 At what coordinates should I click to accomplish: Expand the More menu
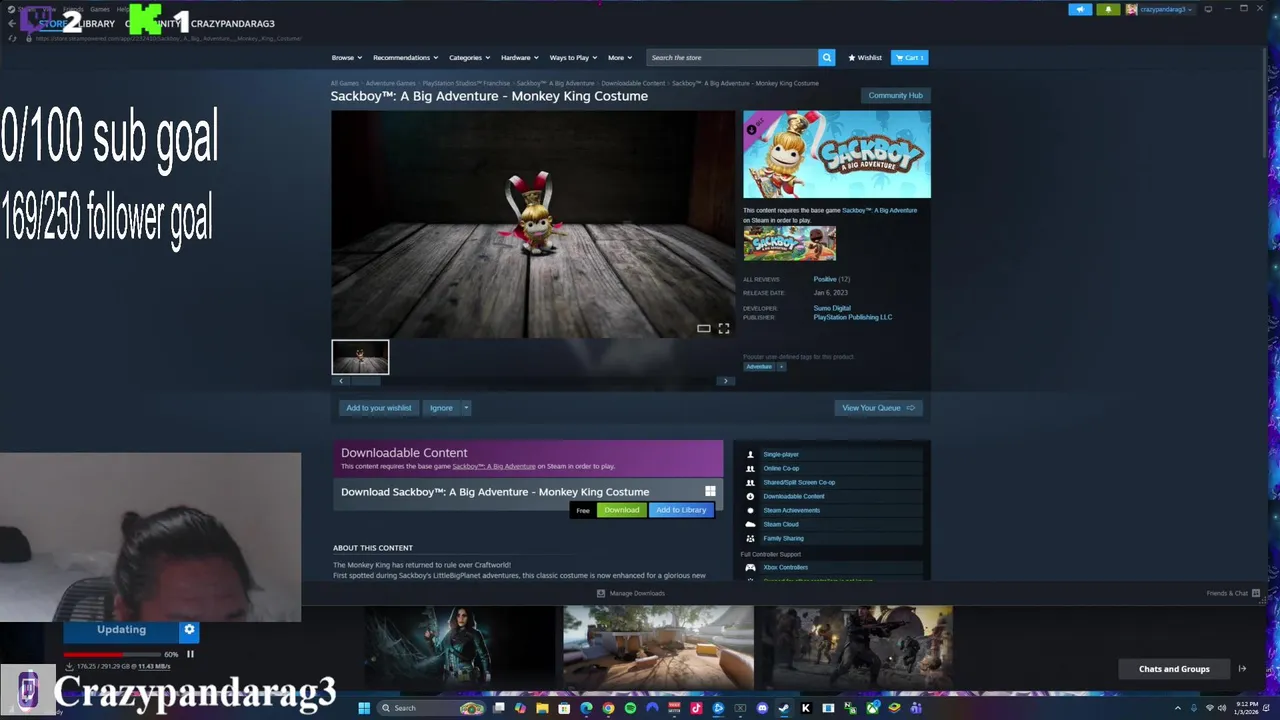pyautogui.click(x=619, y=57)
